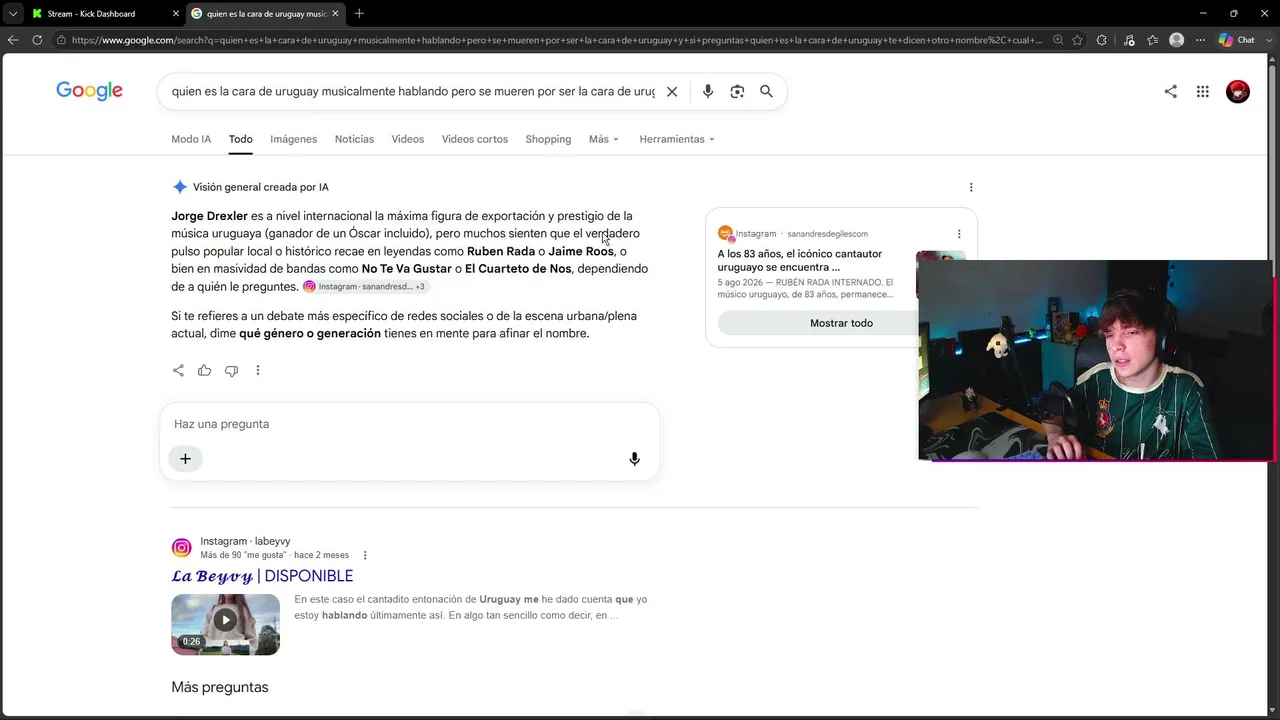Open the Instagram labeyvy source icon
Screen dimensions: 1280x720
[181, 548]
